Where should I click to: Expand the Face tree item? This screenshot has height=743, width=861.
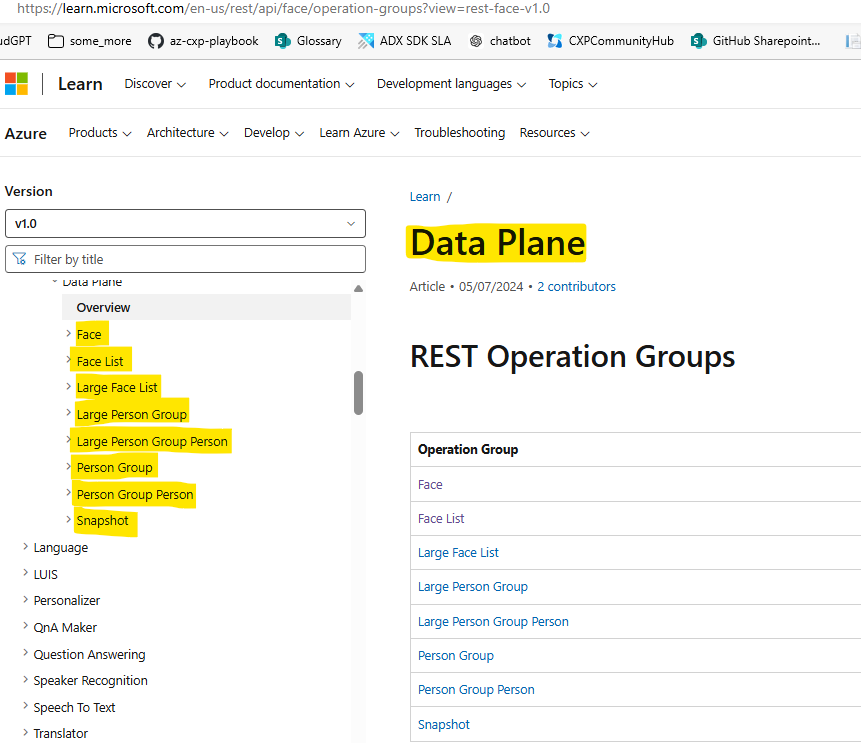69,333
